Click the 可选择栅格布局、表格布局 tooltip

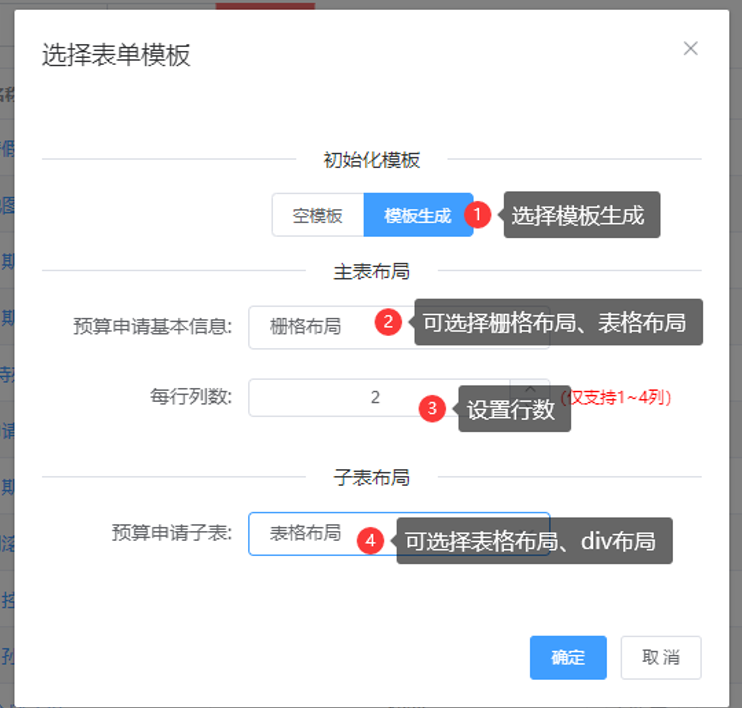558,322
